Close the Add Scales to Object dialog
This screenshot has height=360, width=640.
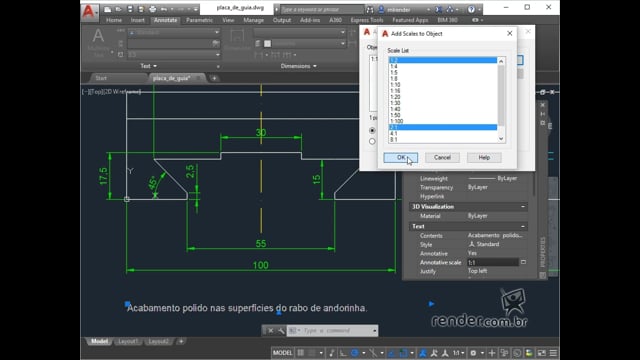coord(509,33)
